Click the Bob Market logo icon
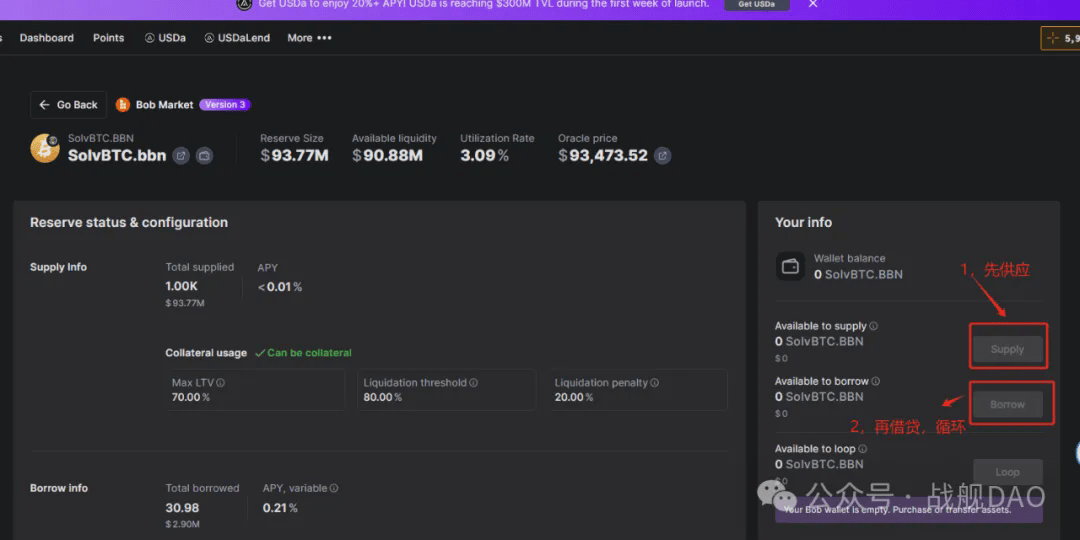The image size is (1080, 540). click(123, 105)
